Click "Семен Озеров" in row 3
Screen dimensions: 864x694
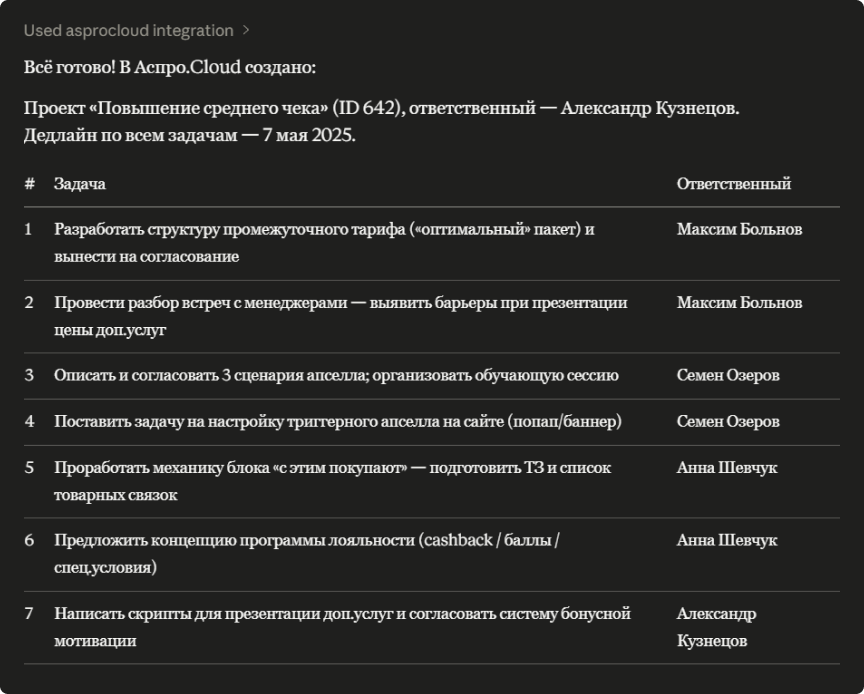(x=728, y=375)
